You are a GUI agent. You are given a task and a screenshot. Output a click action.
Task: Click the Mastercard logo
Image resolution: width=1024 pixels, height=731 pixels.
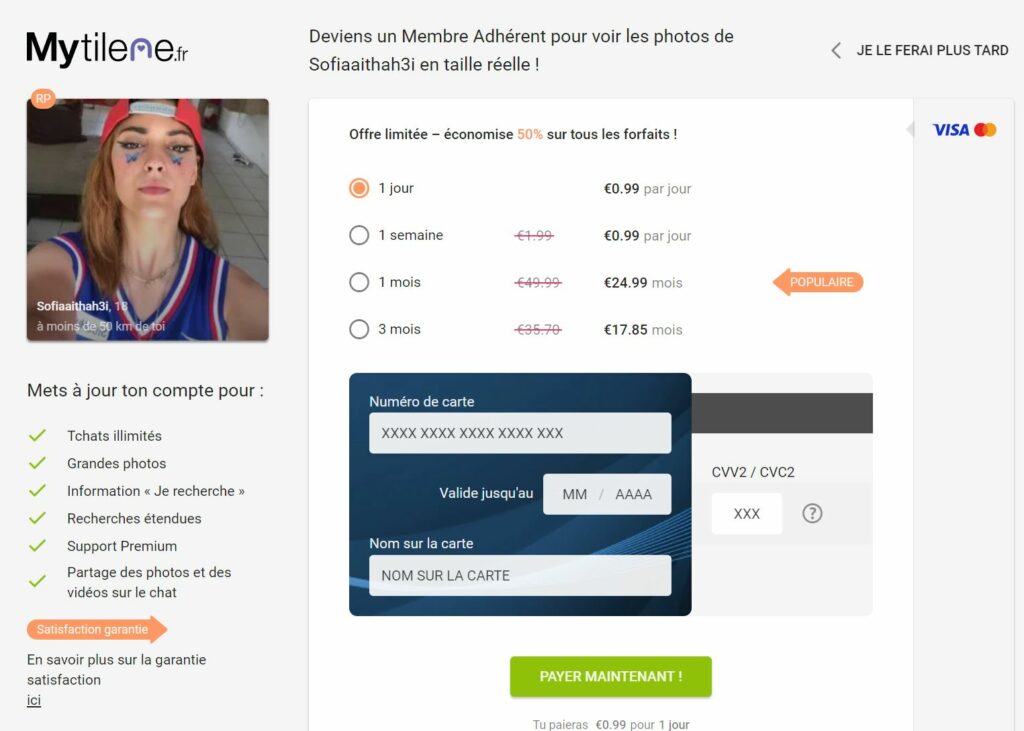(x=985, y=130)
